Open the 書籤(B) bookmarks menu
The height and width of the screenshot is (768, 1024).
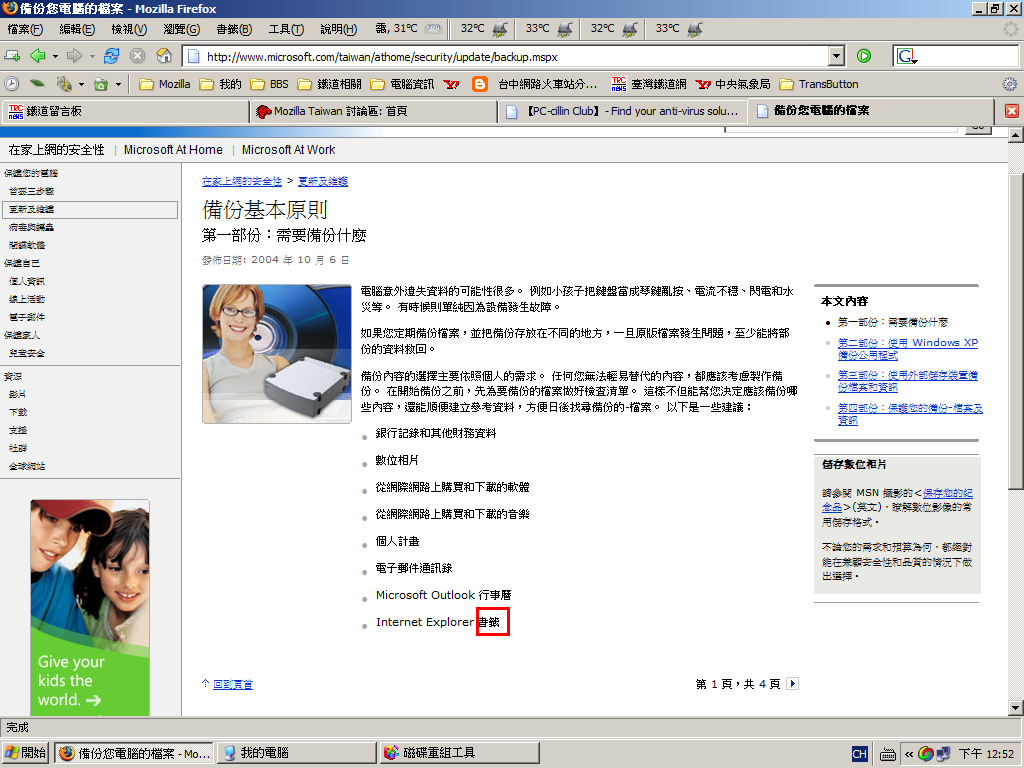(x=234, y=29)
